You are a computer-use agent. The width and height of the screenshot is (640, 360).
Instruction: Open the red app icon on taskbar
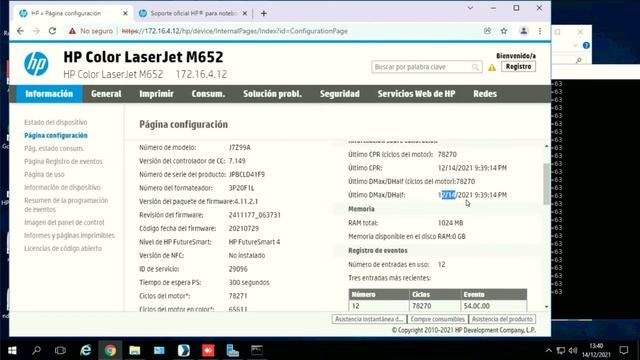tap(208, 350)
